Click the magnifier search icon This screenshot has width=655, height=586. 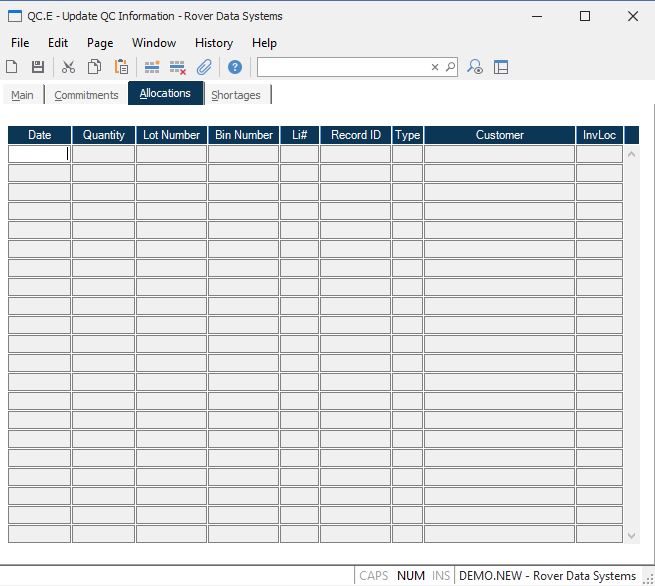450,67
